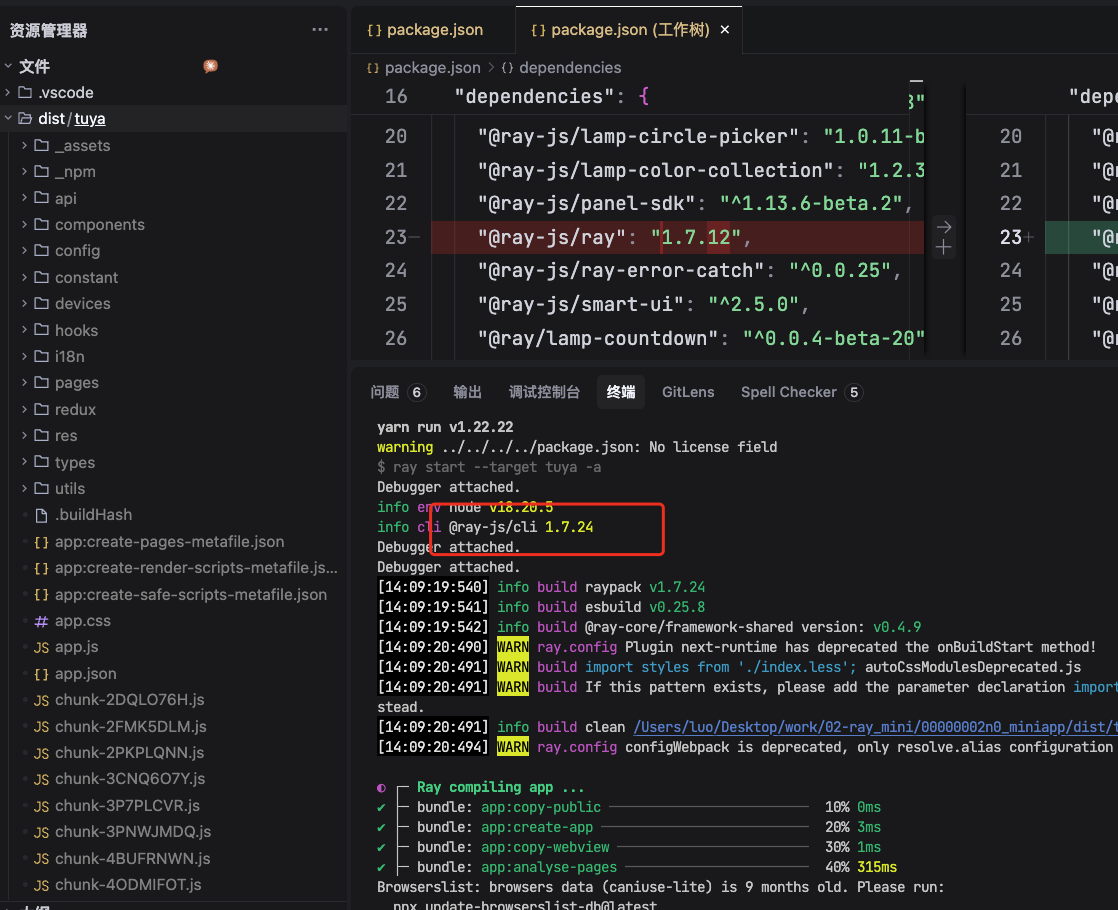The width and height of the screenshot is (1118, 910).
Task: Open the 输出 panel tab
Action: (468, 392)
